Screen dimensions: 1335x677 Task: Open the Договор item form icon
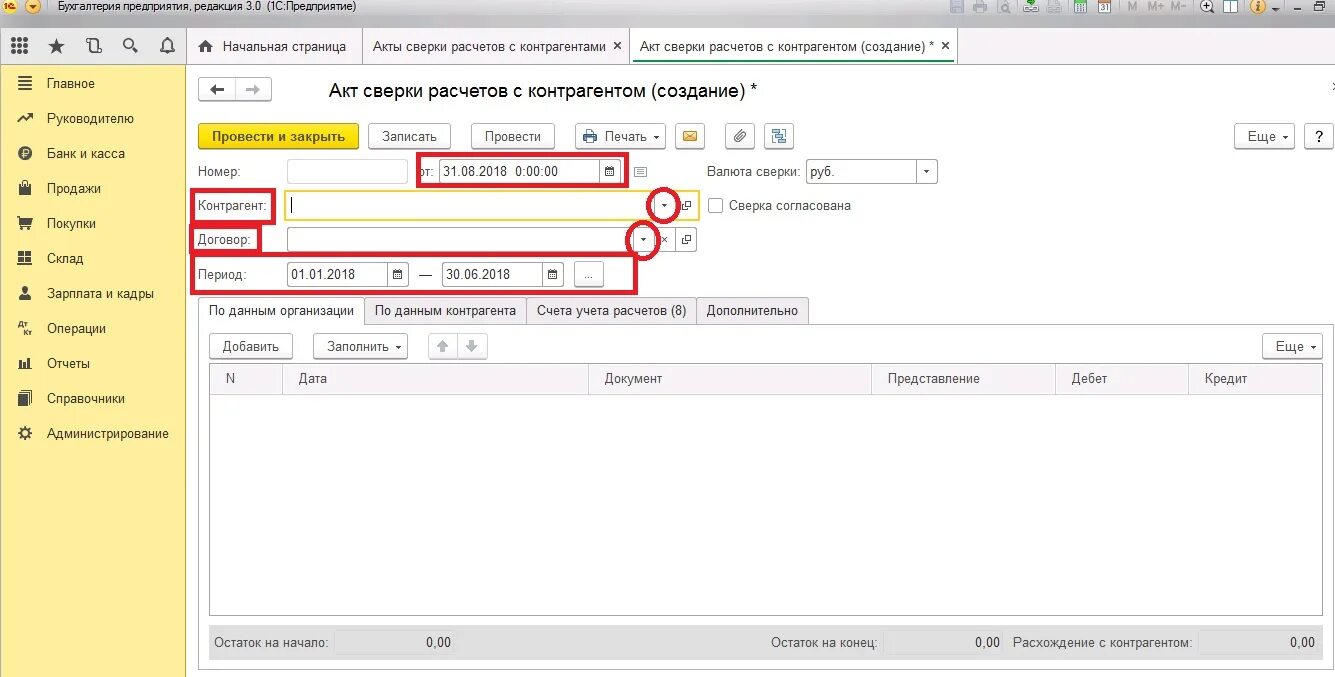tap(686, 240)
